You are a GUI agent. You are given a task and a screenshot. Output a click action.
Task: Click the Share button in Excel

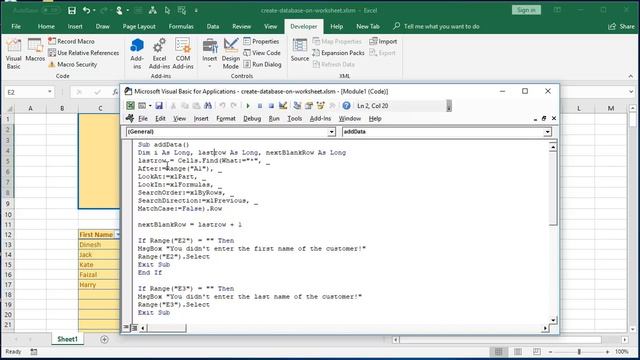[x=622, y=26]
